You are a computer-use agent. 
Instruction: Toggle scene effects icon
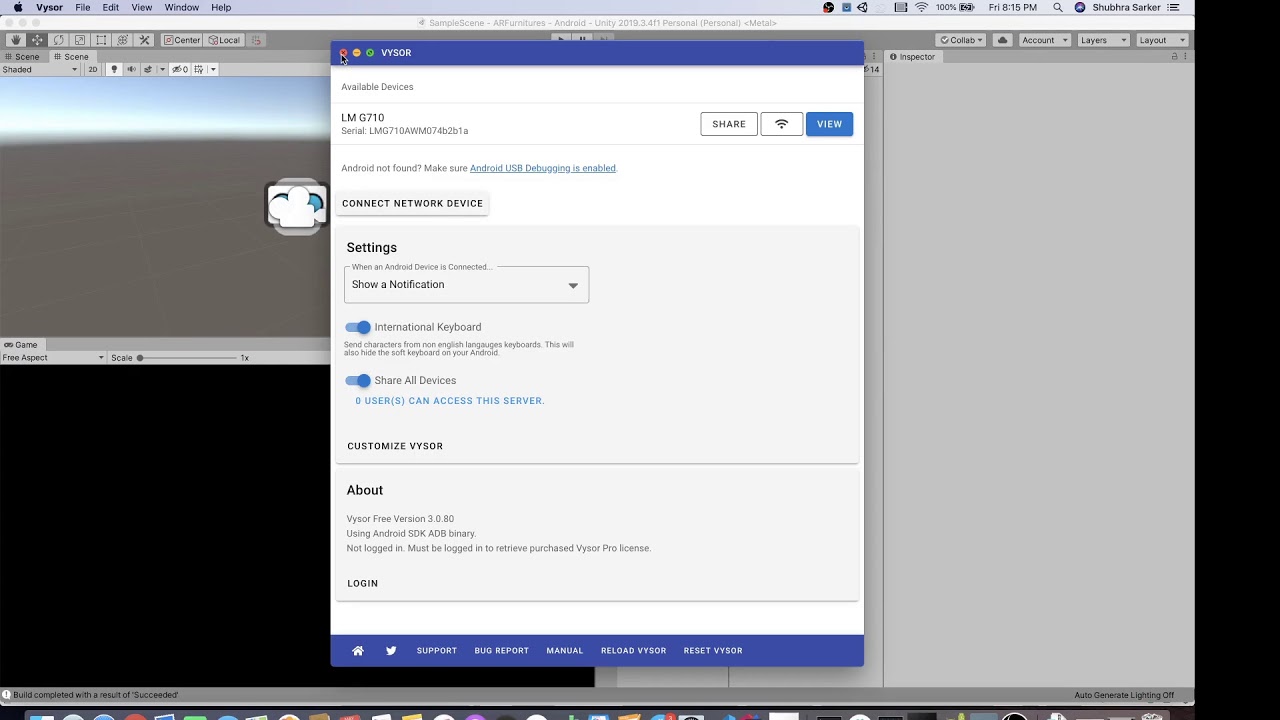pyautogui.click(x=148, y=70)
